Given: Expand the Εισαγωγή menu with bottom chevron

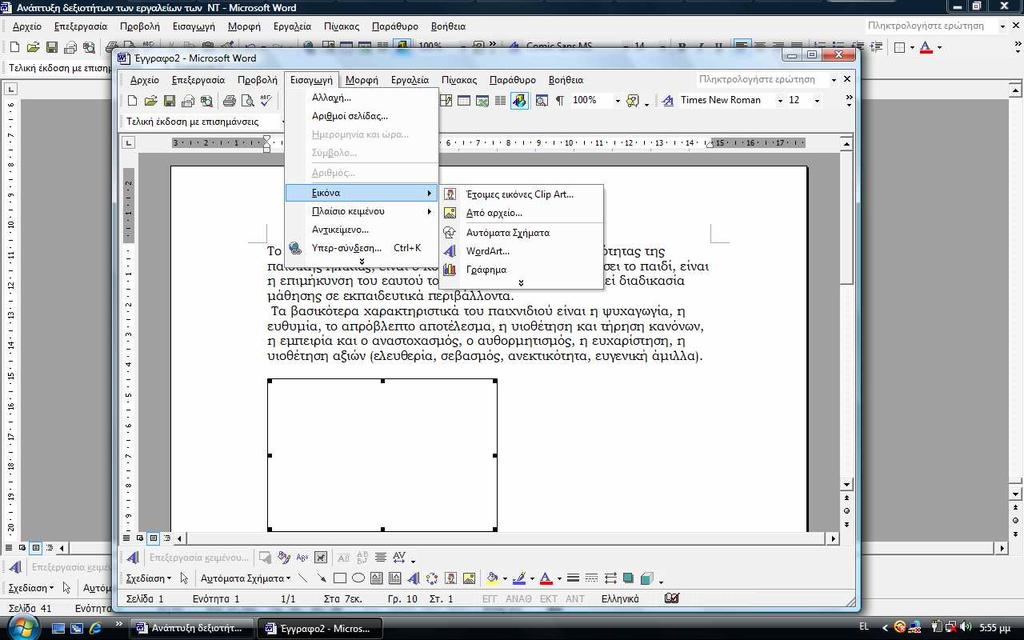Looking at the screenshot, I should (x=362, y=261).
